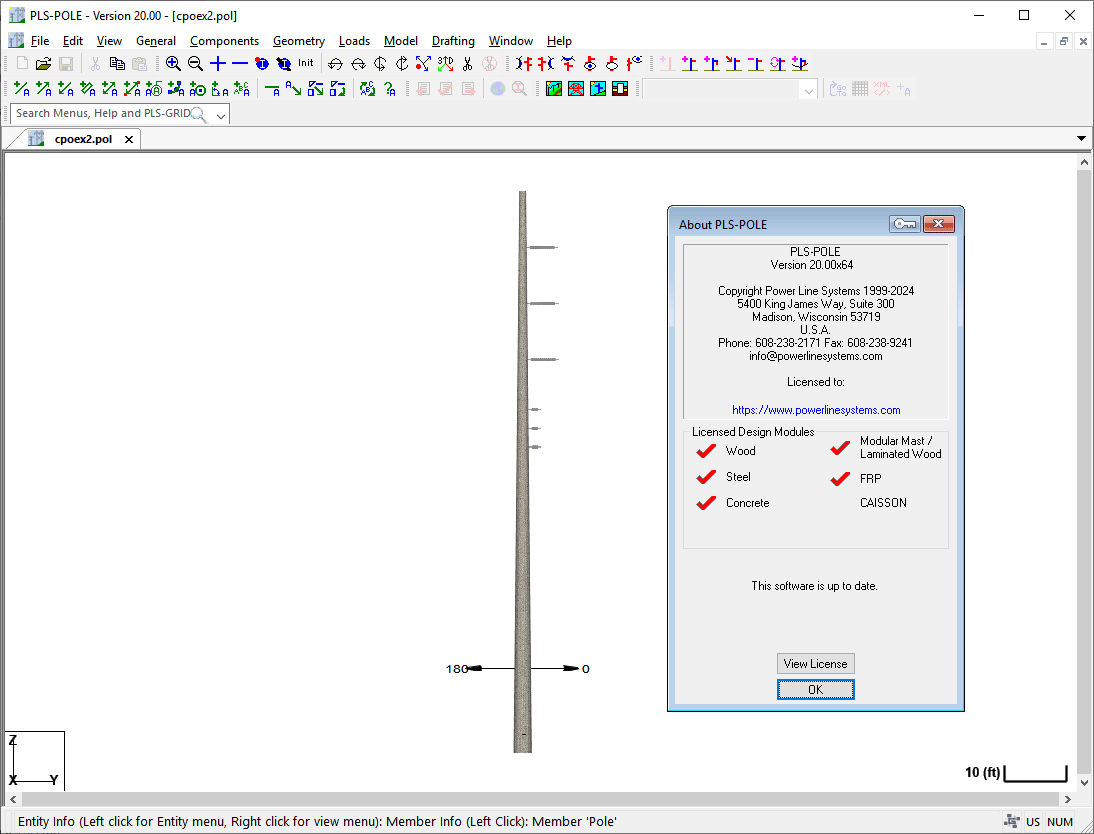Open the Help menu
Viewport: 1094px width, 834px height.
(x=559, y=41)
